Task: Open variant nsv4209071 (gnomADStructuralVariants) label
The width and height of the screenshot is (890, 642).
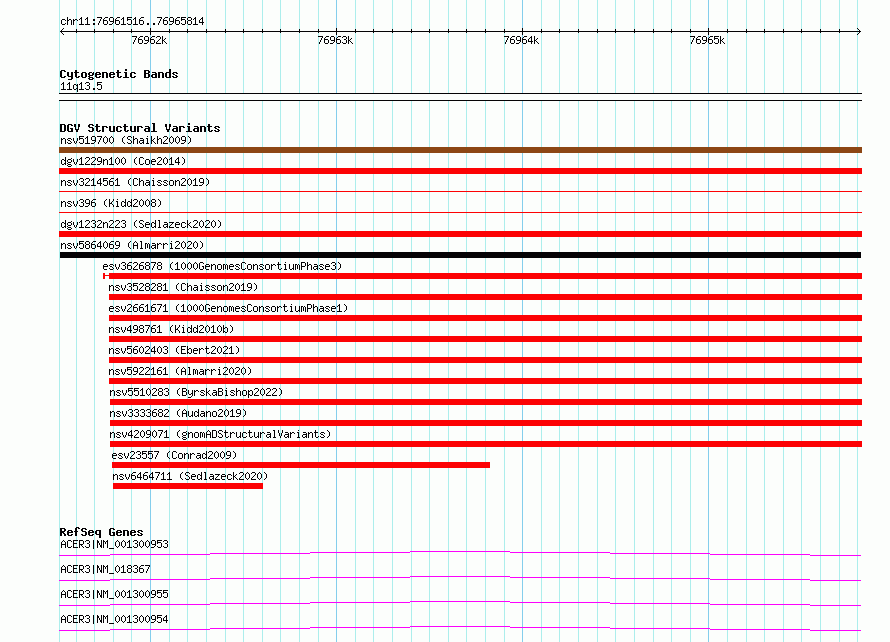Action: [x=220, y=434]
